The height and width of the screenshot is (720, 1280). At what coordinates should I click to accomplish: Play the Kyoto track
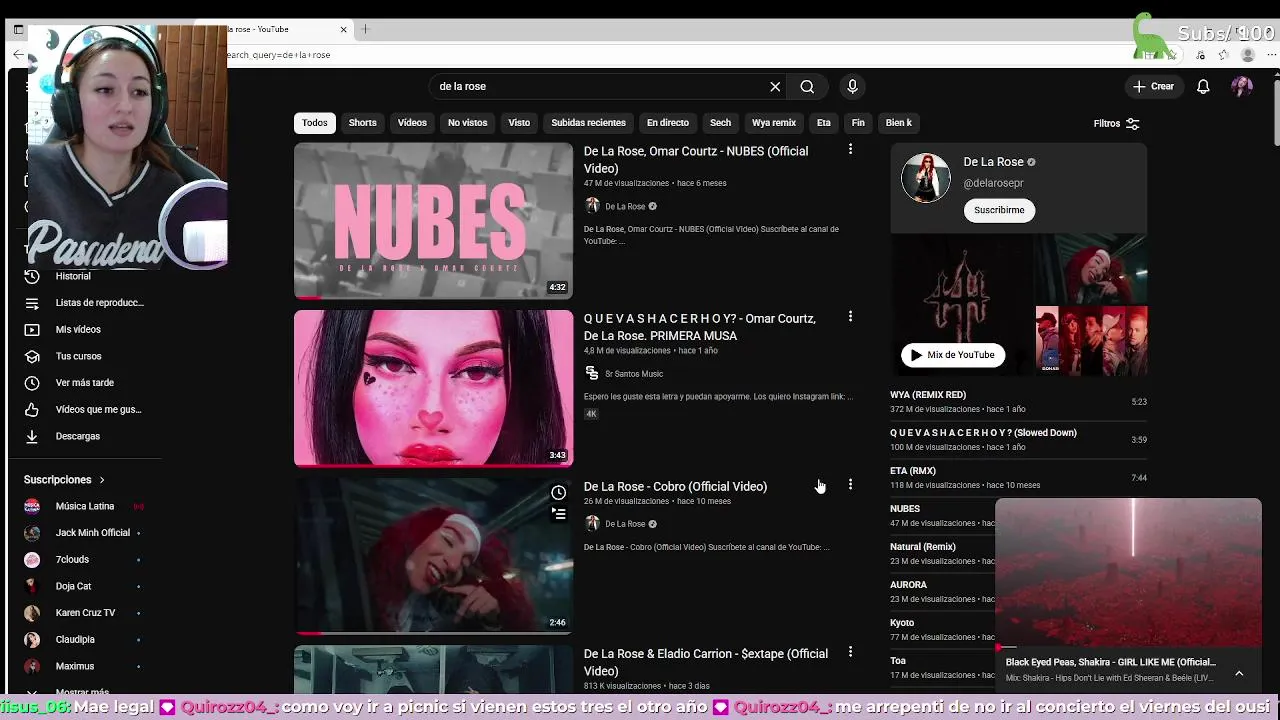(x=940, y=630)
